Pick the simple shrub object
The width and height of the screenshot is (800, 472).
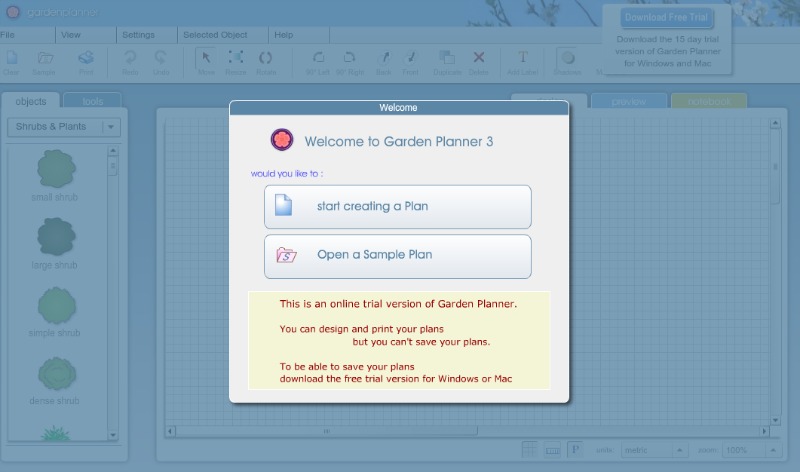point(56,305)
